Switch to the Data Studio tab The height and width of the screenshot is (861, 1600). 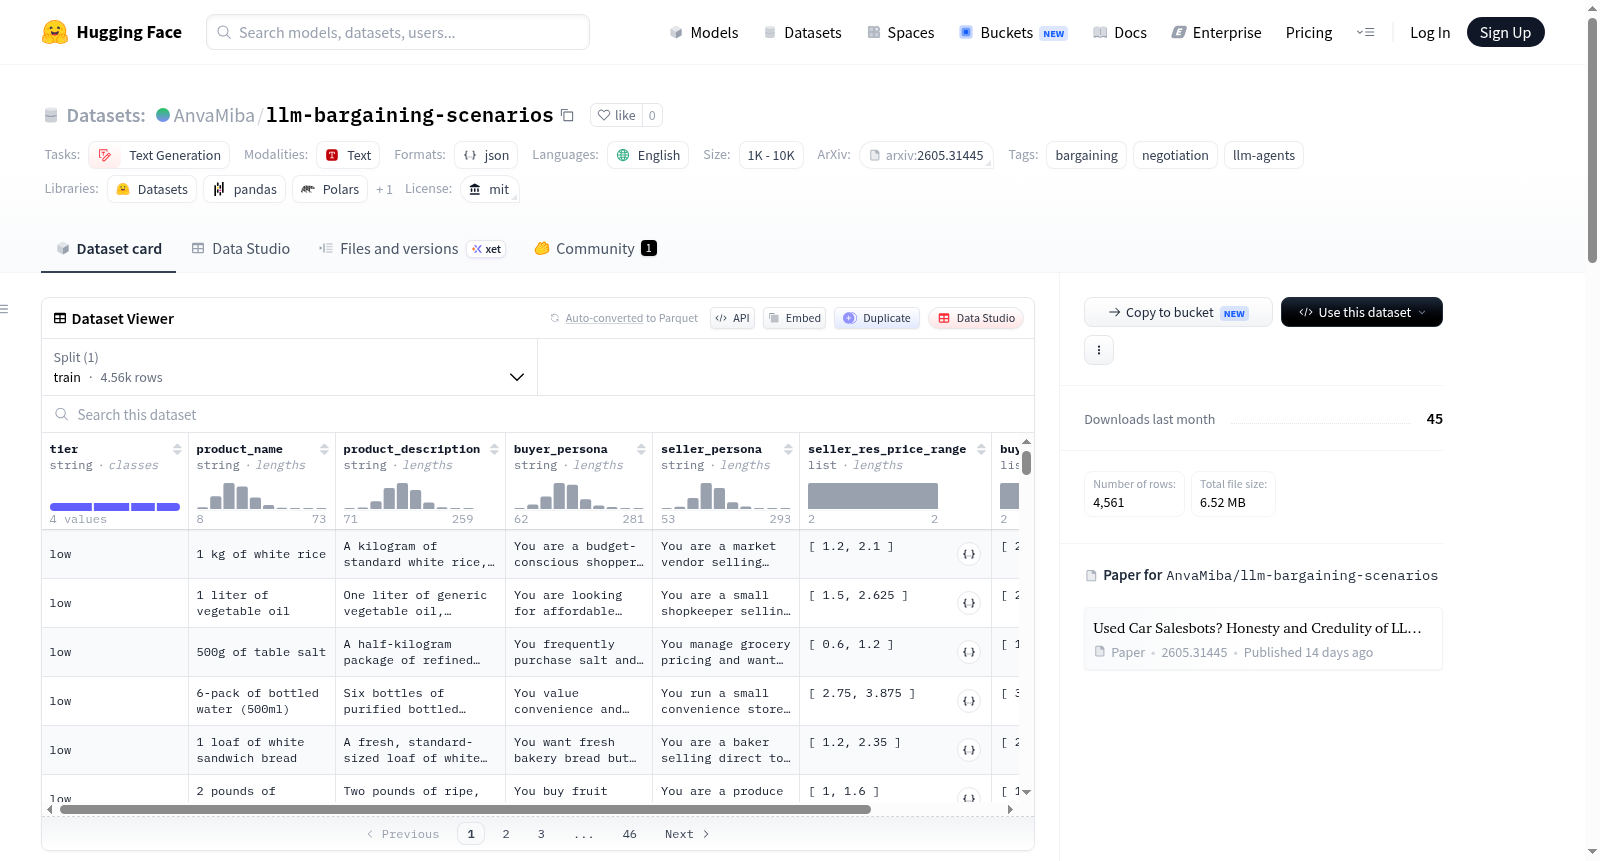pos(241,249)
